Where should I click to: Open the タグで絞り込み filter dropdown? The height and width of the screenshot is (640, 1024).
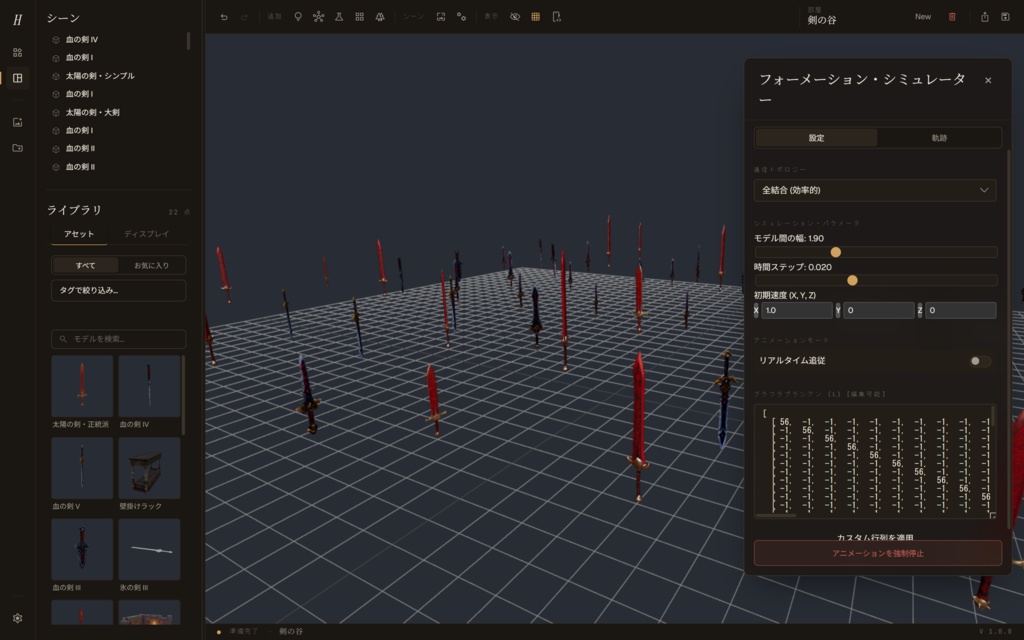pyautogui.click(x=118, y=291)
